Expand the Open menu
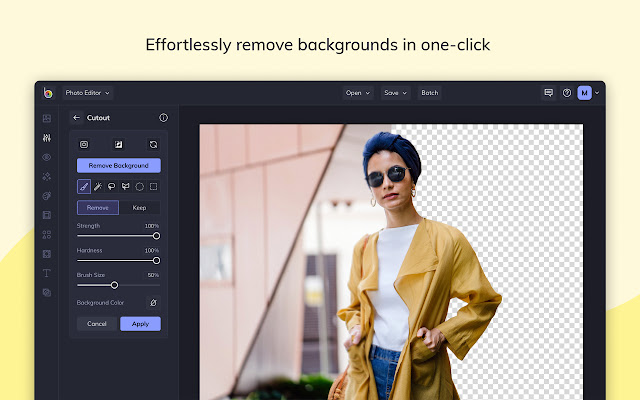Viewport: 640px width, 400px height. 358,93
